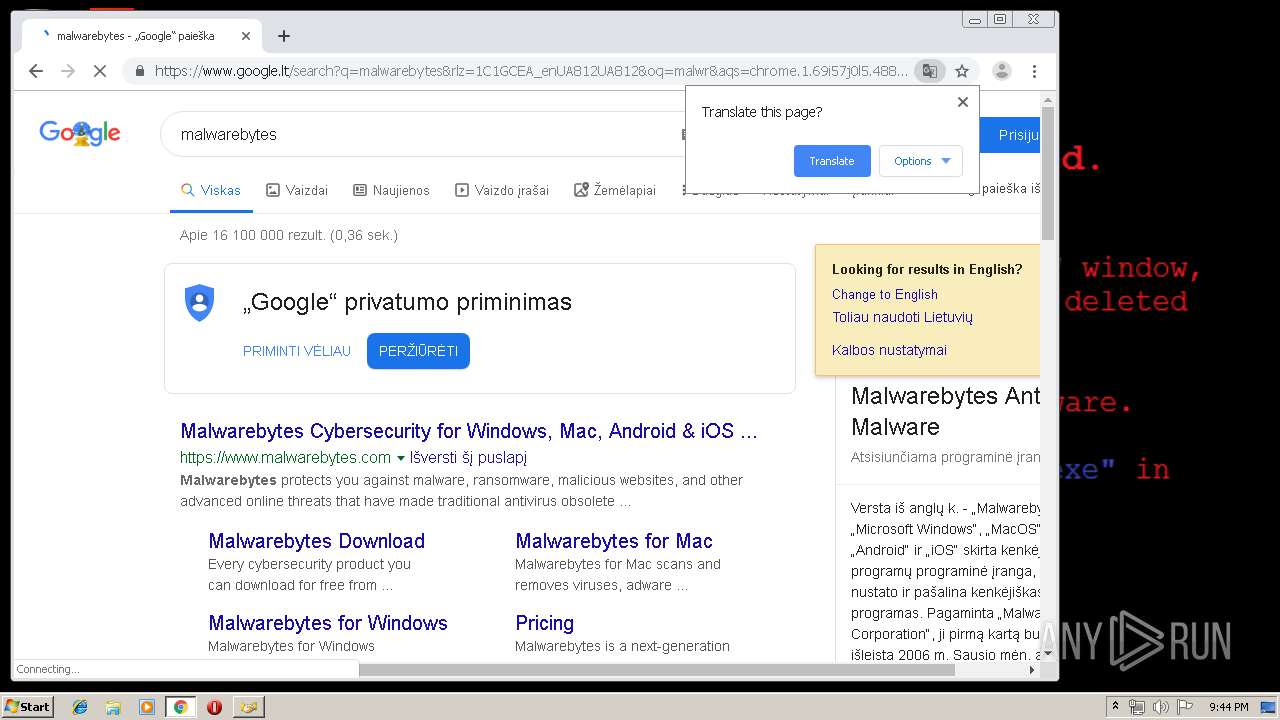This screenshot has height=720, width=1280.
Task: Open Kalbos nustatymai language settings
Action: click(889, 350)
